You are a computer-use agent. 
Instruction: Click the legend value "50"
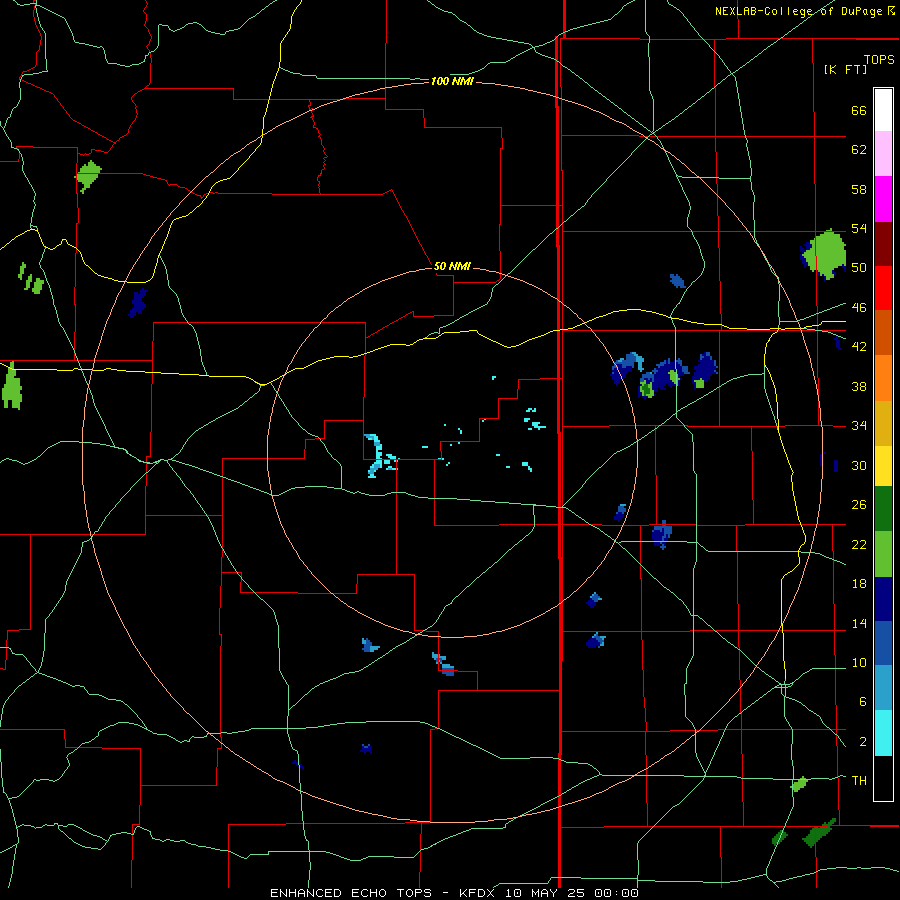click(859, 267)
